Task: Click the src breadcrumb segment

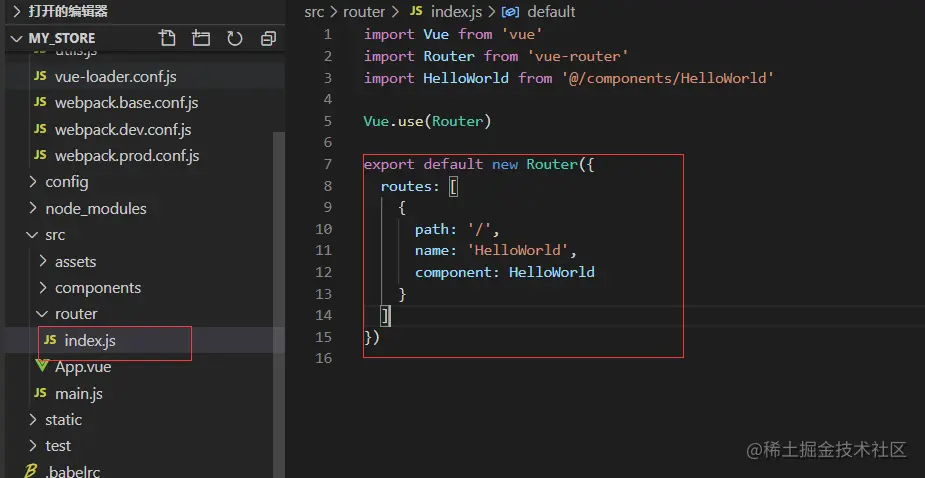Action: point(314,12)
